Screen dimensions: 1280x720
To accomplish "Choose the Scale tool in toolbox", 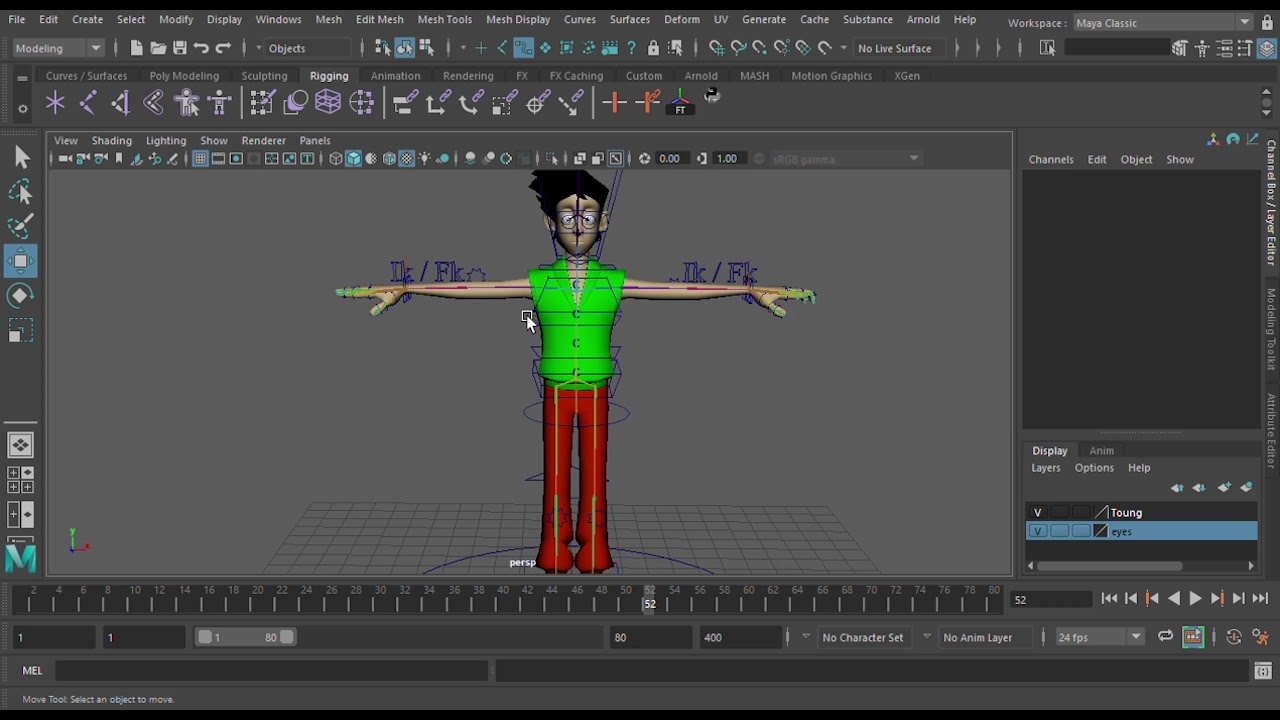I will (21, 331).
